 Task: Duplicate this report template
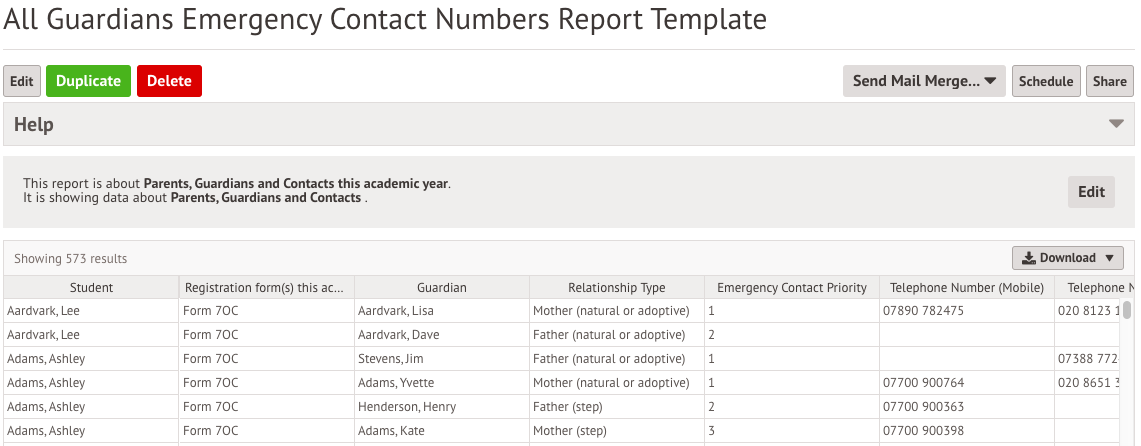[88, 81]
